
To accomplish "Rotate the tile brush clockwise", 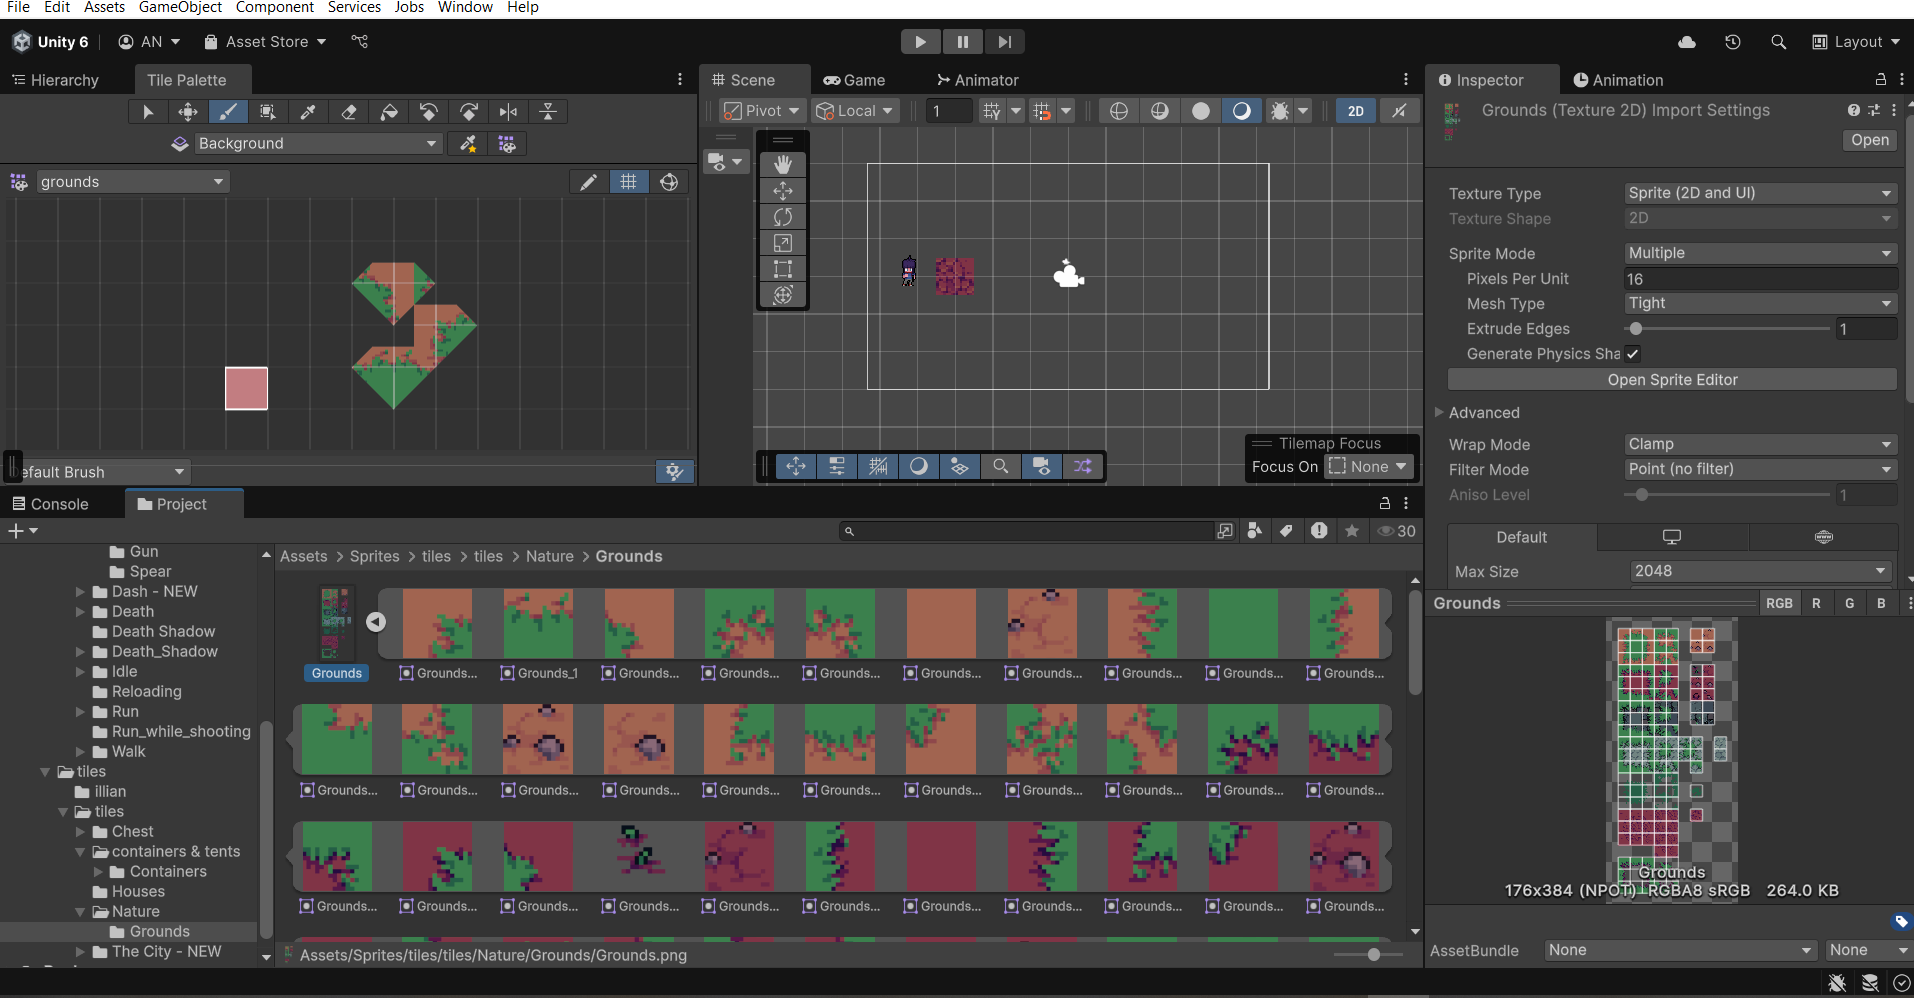I will point(468,111).
